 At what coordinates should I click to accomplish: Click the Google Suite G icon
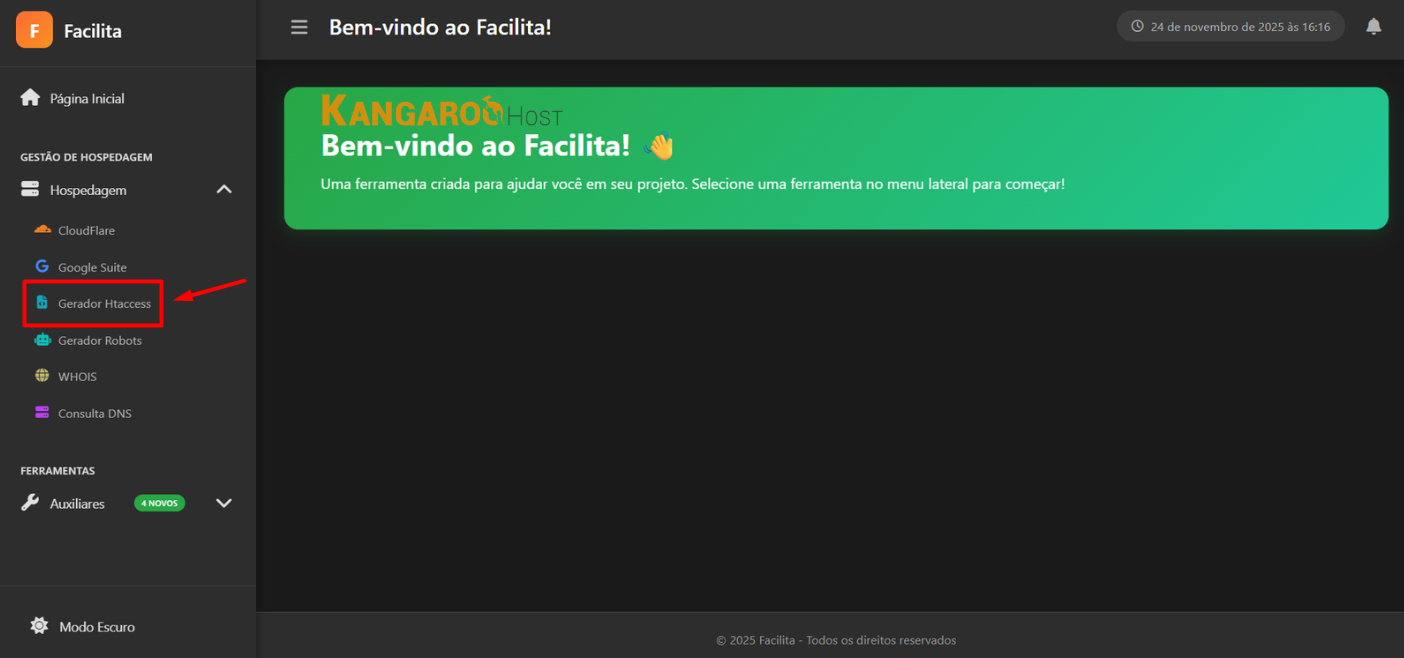click(x=42, y=267)
